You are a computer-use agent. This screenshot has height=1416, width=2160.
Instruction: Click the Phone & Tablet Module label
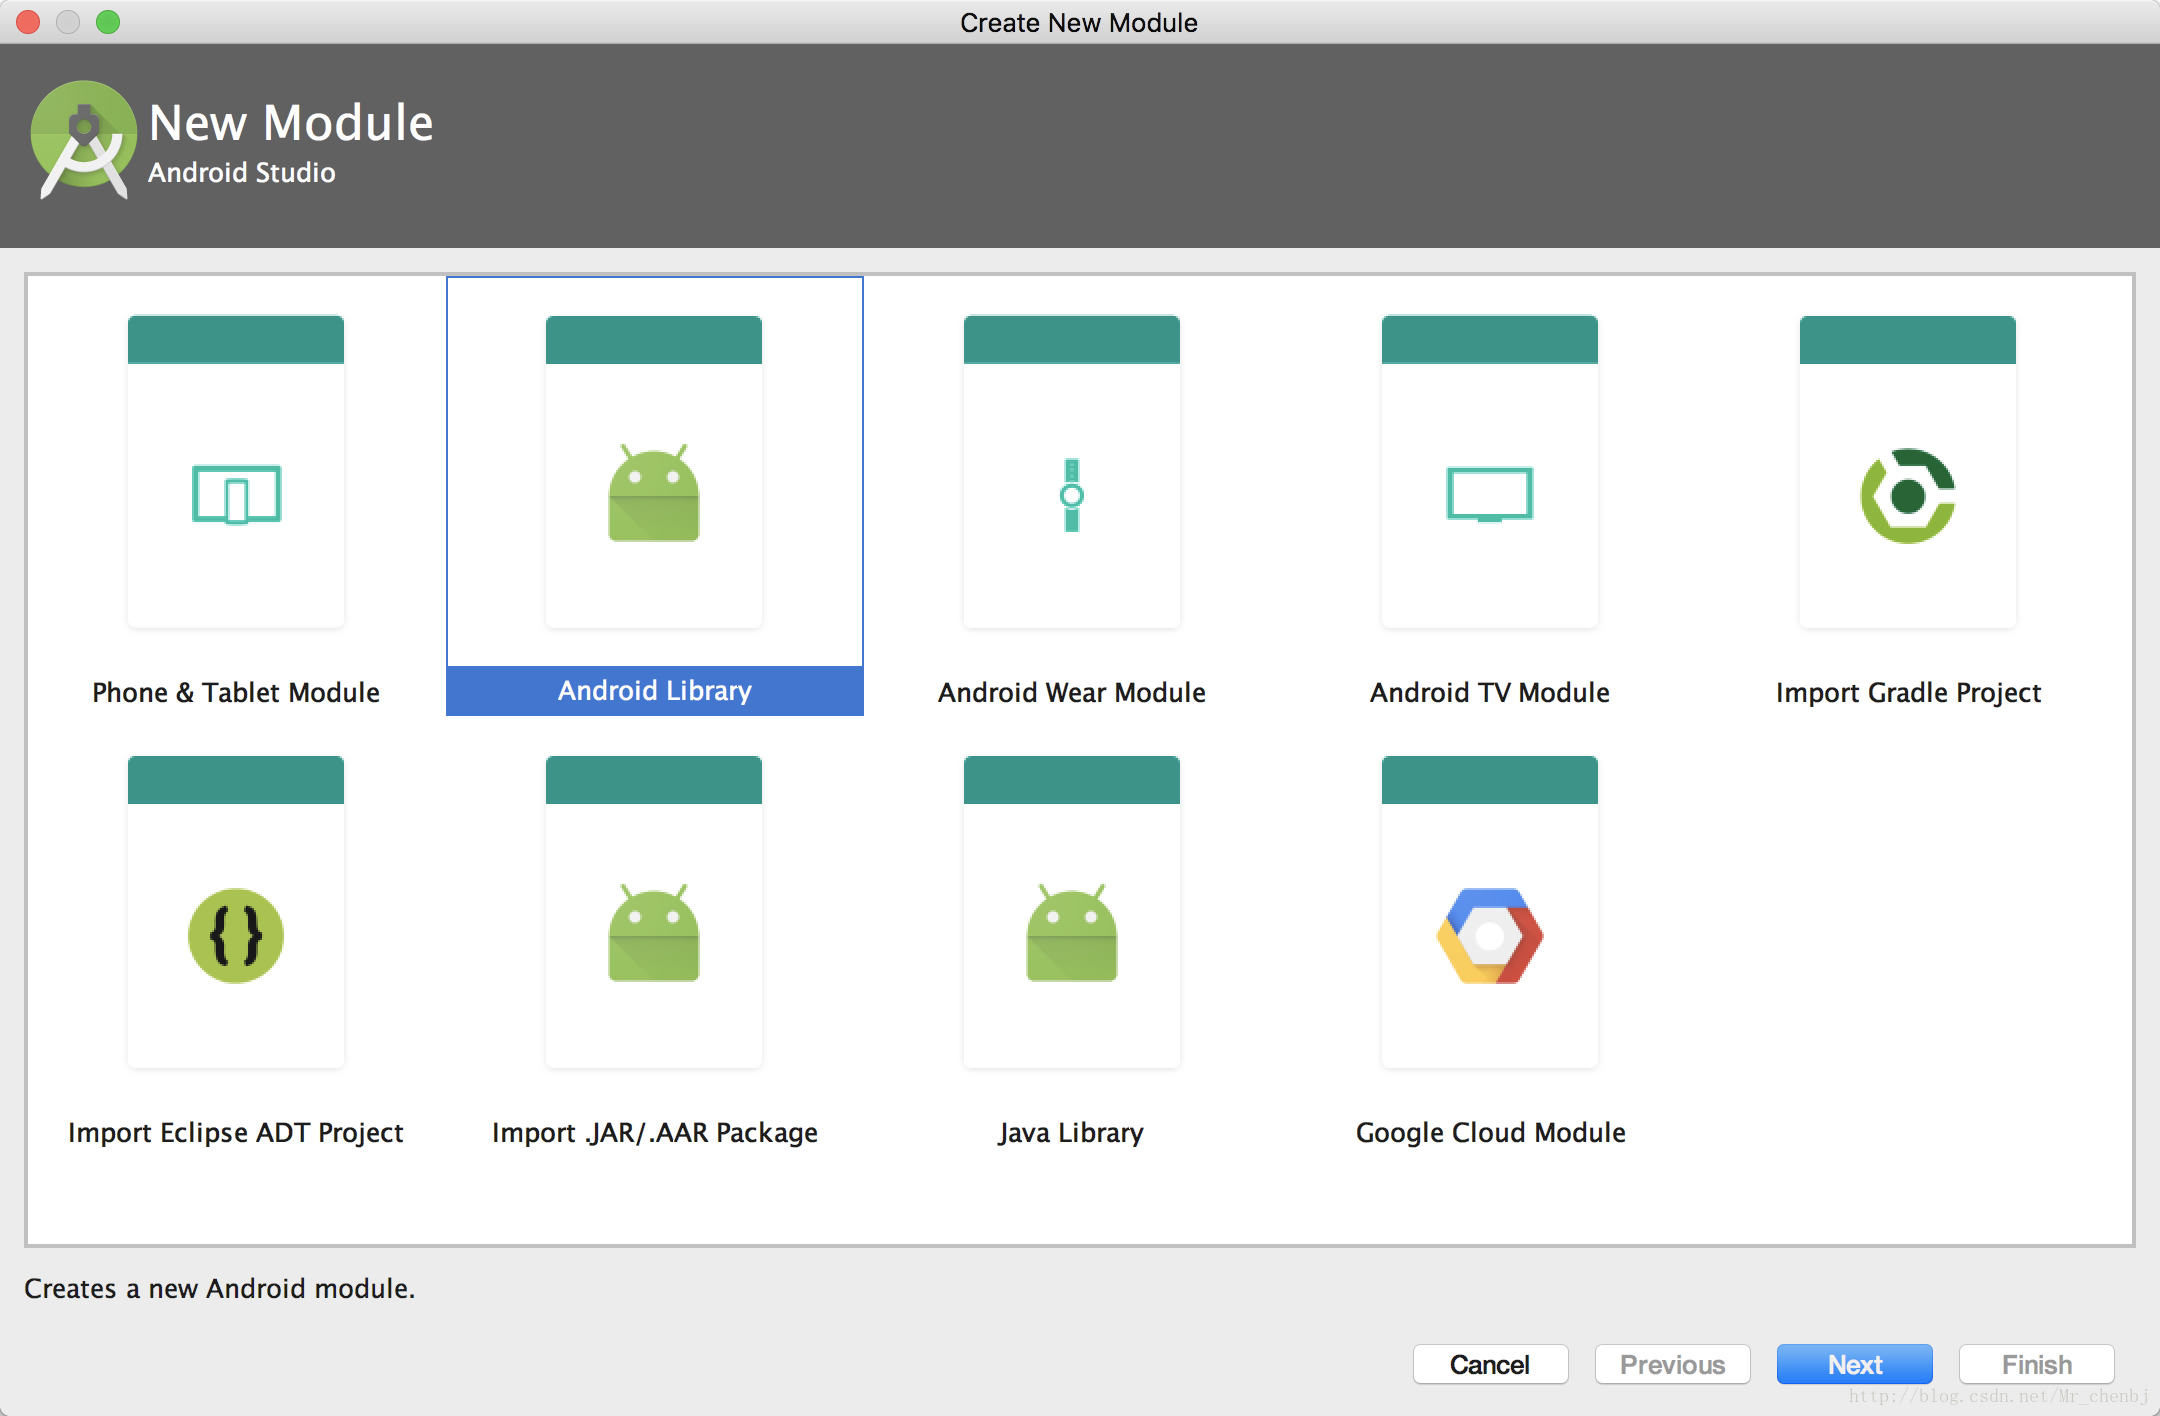pos(236,692)
